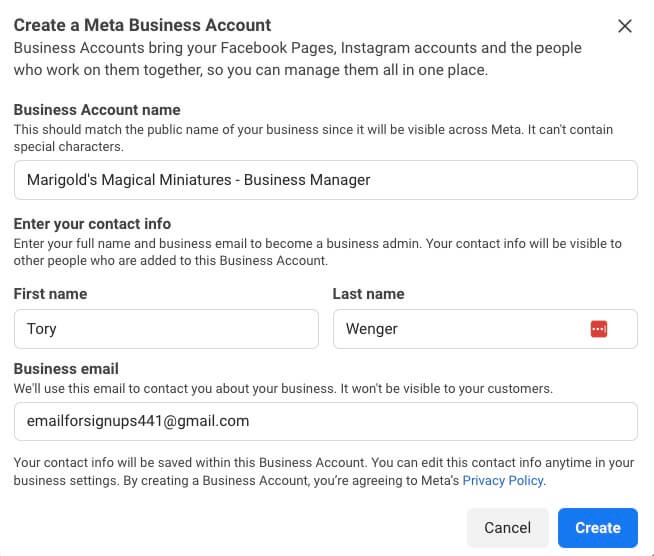Screen dimensions: 654x556
Task: Click the Business email label
Action: tap(66, 369)
